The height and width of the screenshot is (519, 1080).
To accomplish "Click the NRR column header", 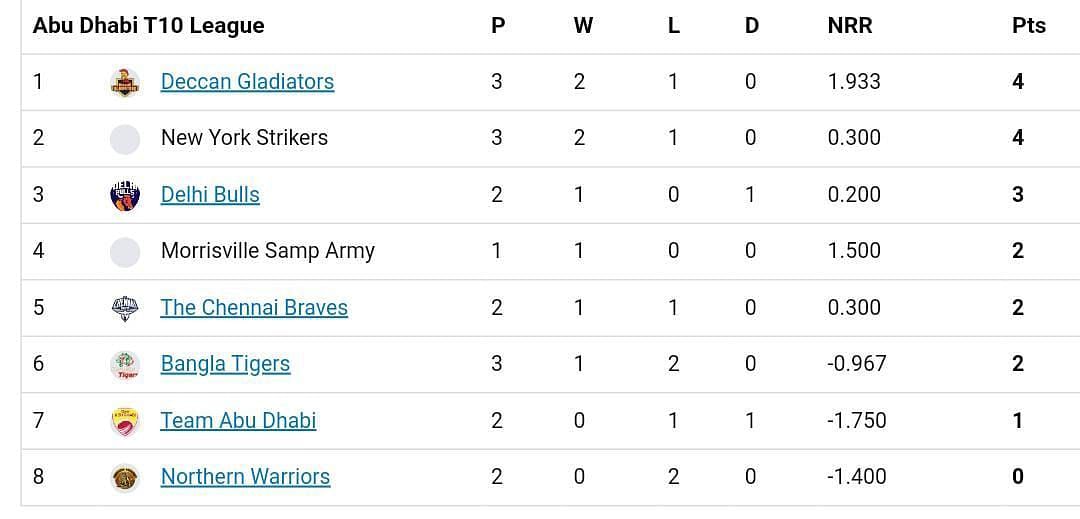I will tap(850, 25).
